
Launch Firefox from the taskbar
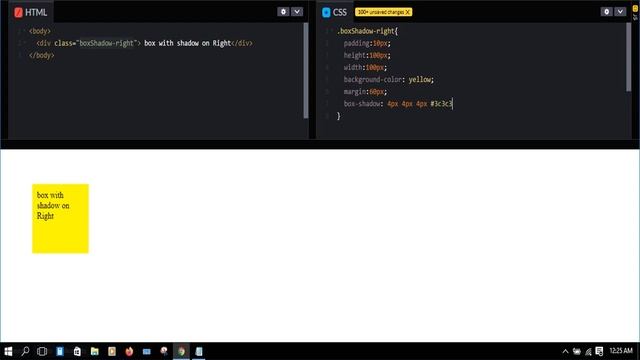(129, 351)
